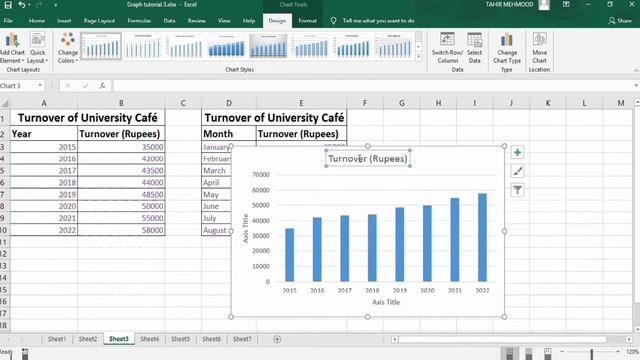
Task: Expand Chart Styles gallery more arrow
Action: [418, 57]
